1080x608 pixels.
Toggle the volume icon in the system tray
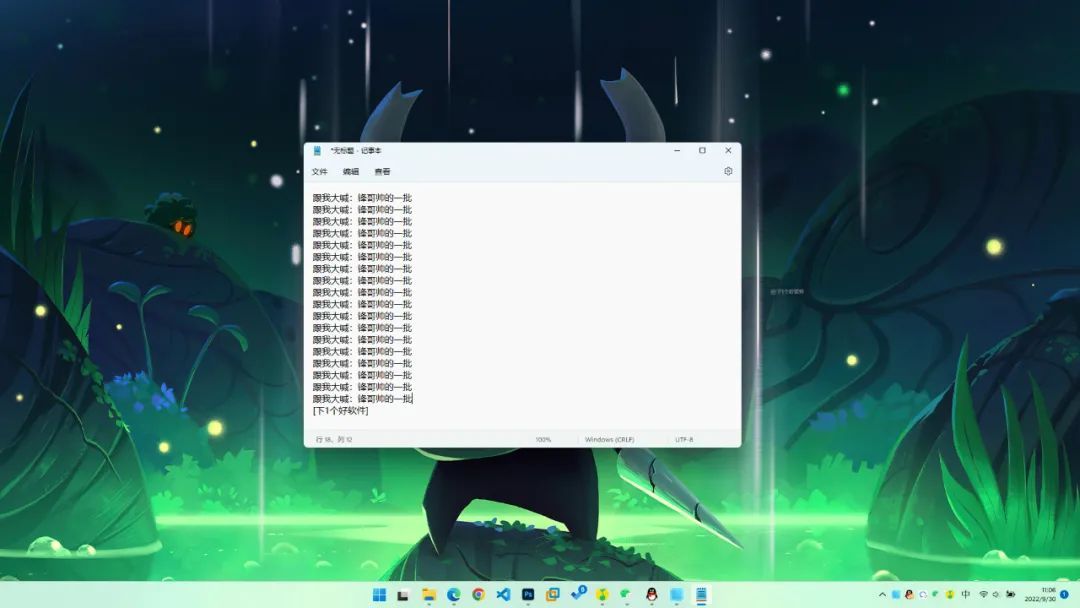(x=997, y=594)
